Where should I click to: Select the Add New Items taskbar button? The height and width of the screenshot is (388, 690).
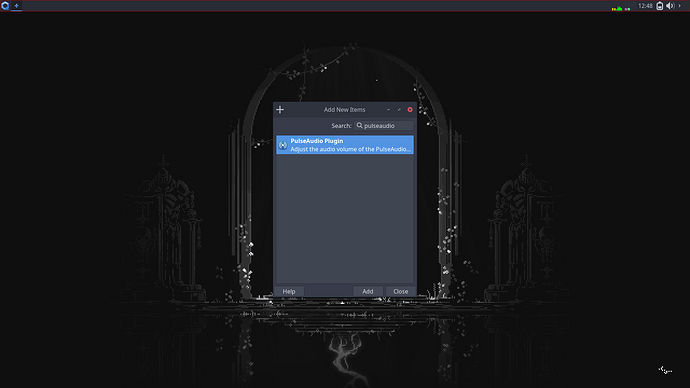point(16,6)
